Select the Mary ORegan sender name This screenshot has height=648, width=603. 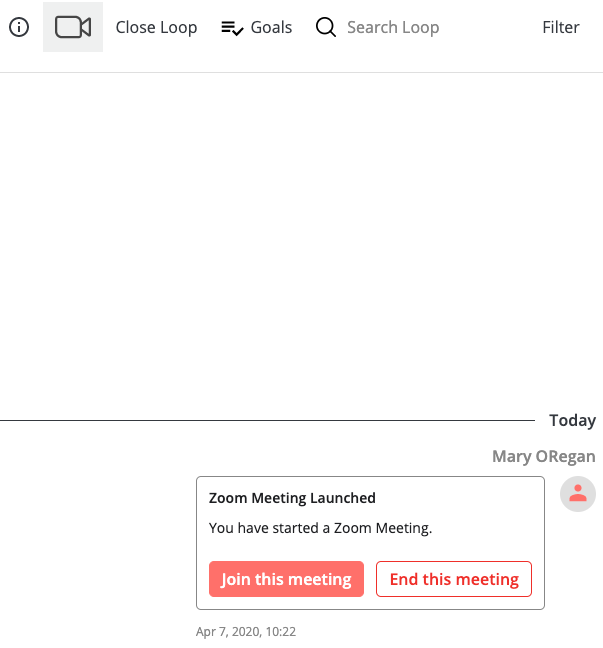543,456
